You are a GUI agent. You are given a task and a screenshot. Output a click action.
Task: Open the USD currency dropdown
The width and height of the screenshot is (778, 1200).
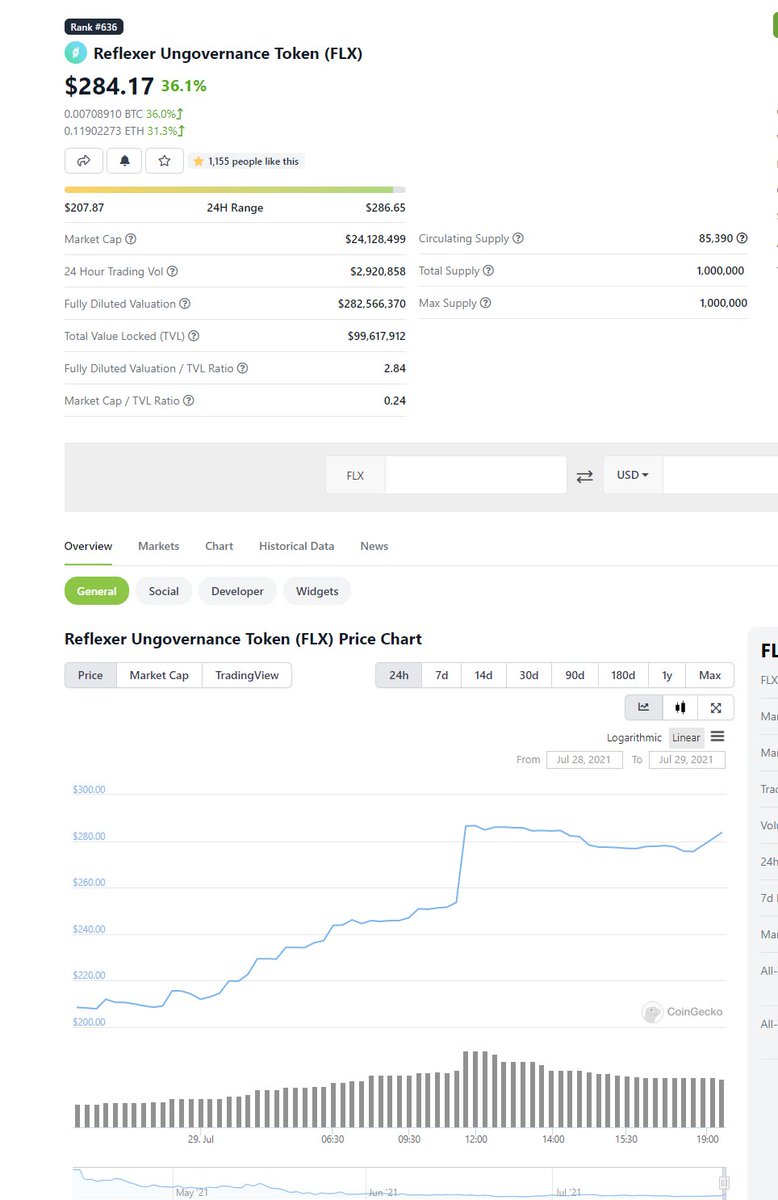point(633,475)
